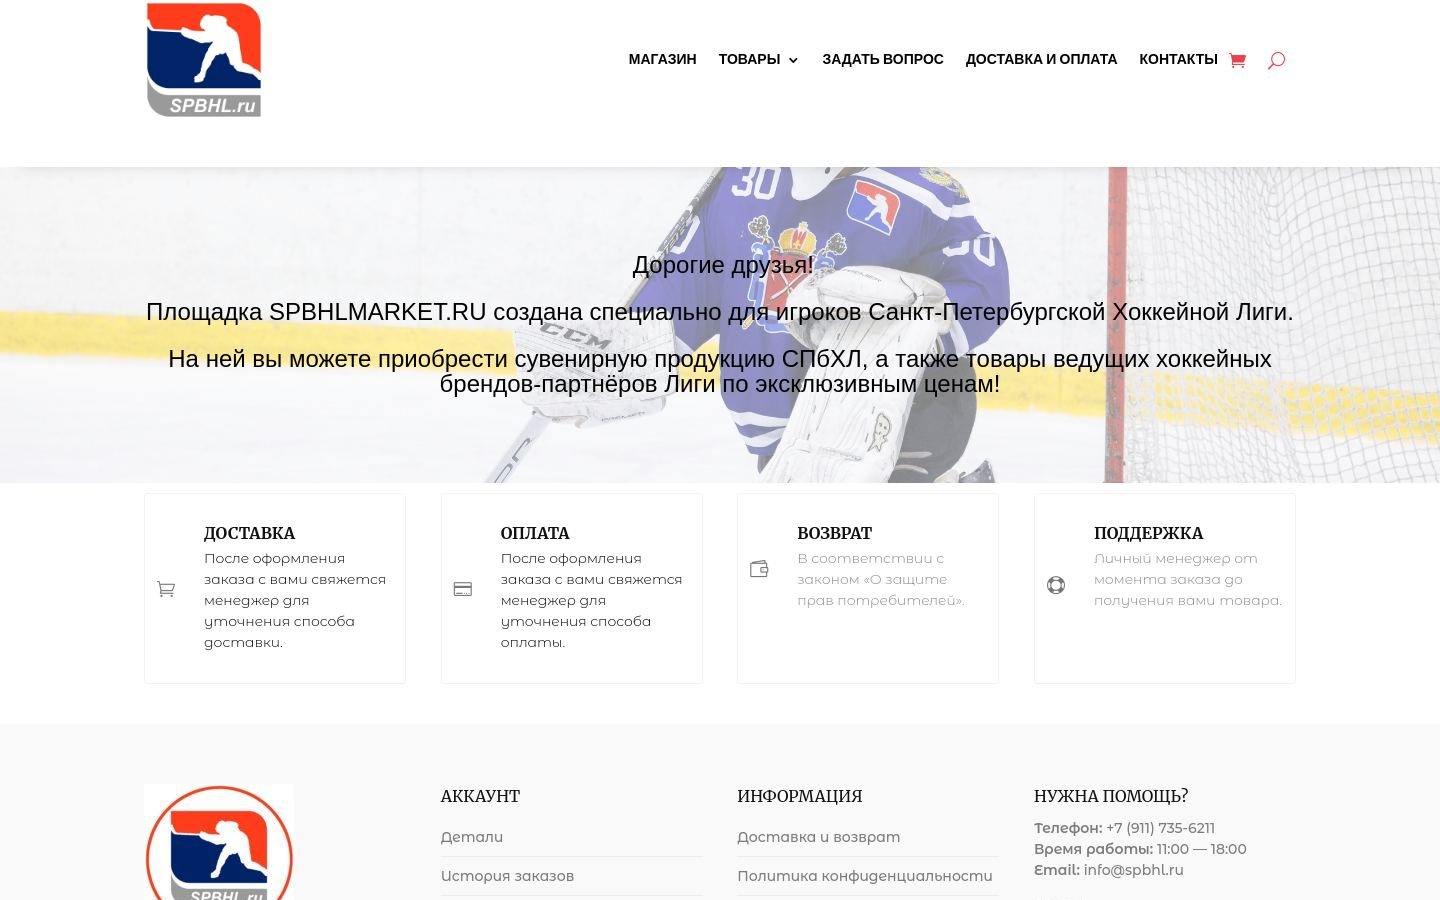The image size is (1440, 900).
Task: Click the ДОСТАВКА card heading
Action: [x=249, y=533]
